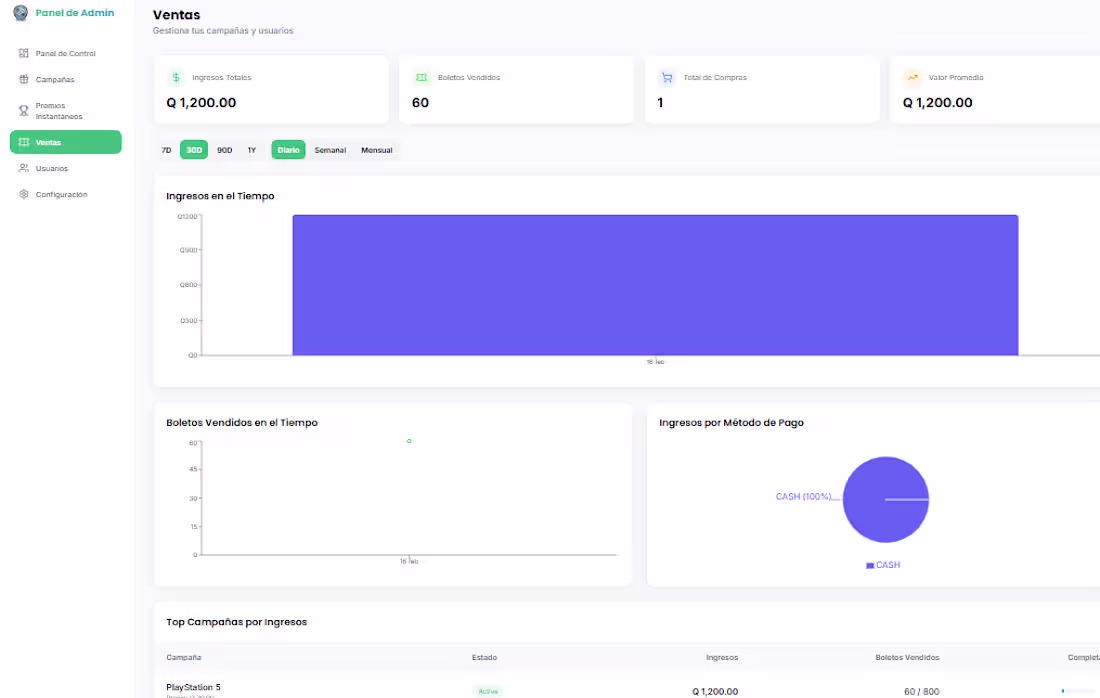
Task: Click the 60 Boletos Vendidos value
Action: point(420,102)
